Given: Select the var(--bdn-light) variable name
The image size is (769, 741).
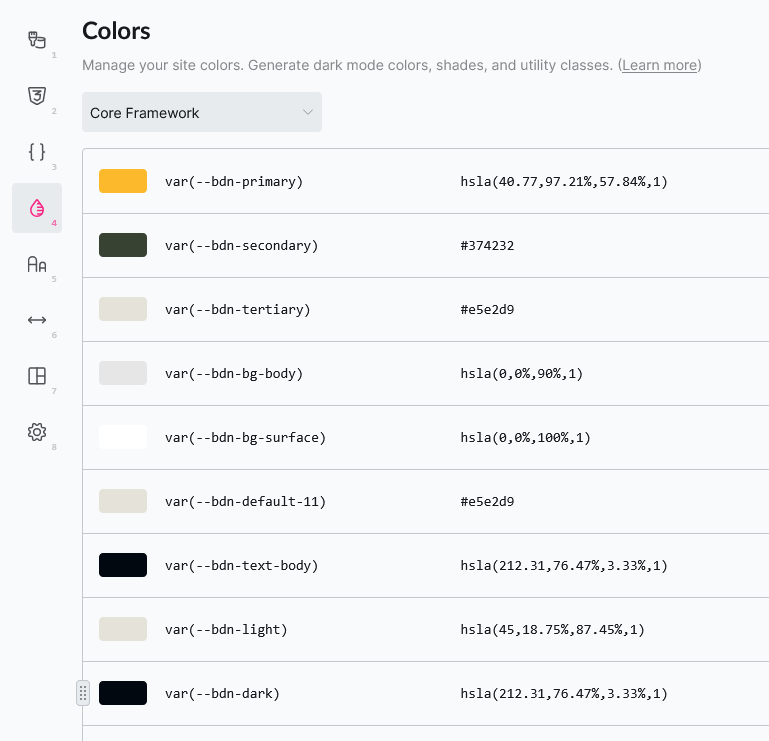Looking at the screenshot, I should [x=226, y=629].
